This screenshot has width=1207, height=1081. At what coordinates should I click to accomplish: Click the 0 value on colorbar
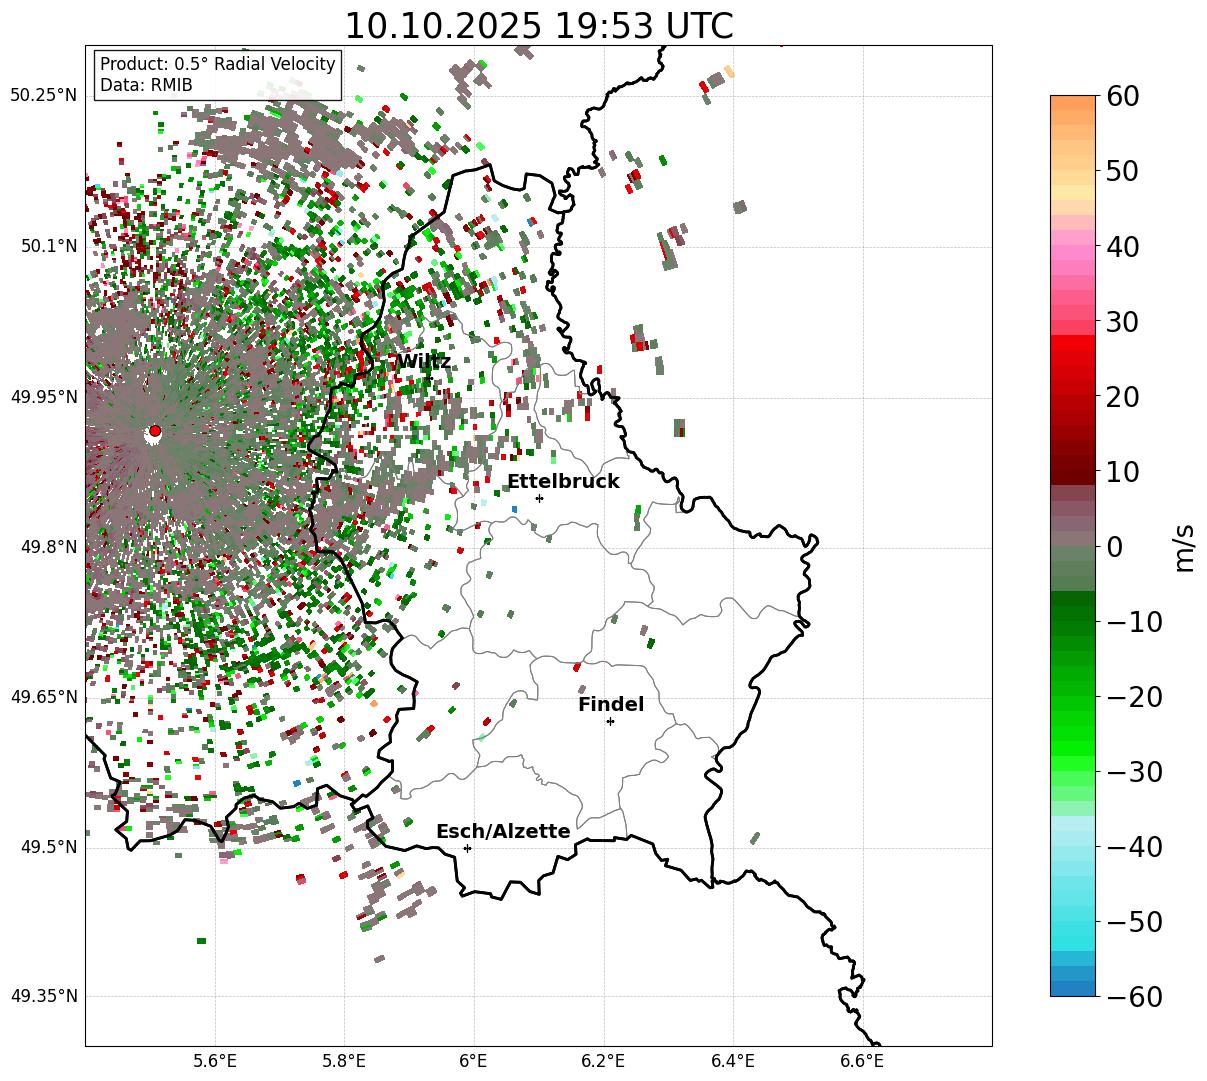tap(1115, 546)
